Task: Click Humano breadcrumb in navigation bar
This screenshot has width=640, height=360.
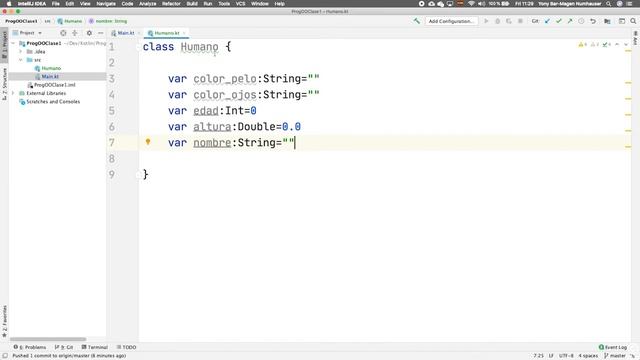Action: coord(70,21)
